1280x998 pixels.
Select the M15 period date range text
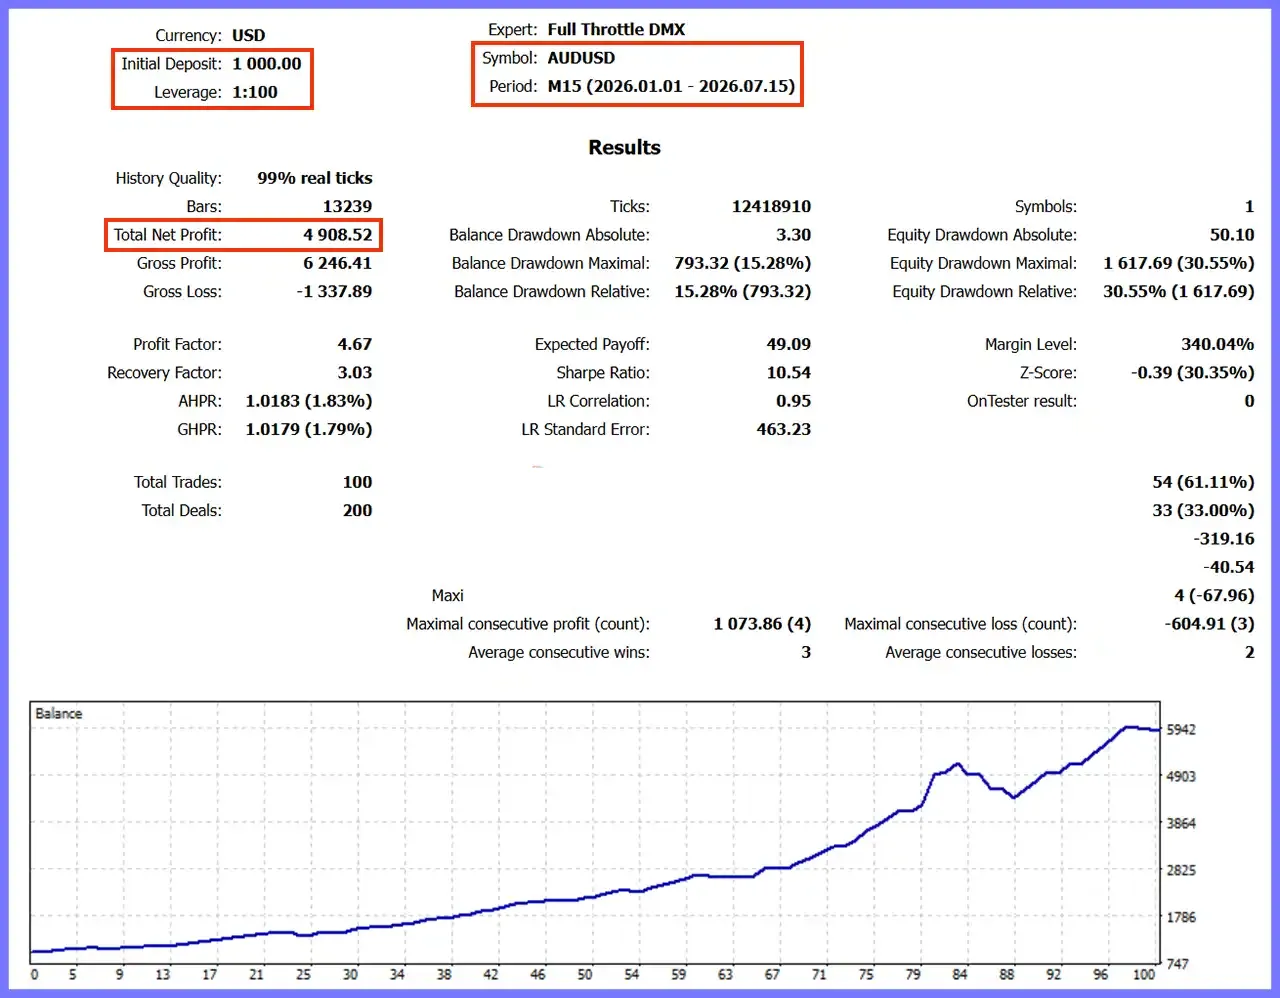point(671,86)
